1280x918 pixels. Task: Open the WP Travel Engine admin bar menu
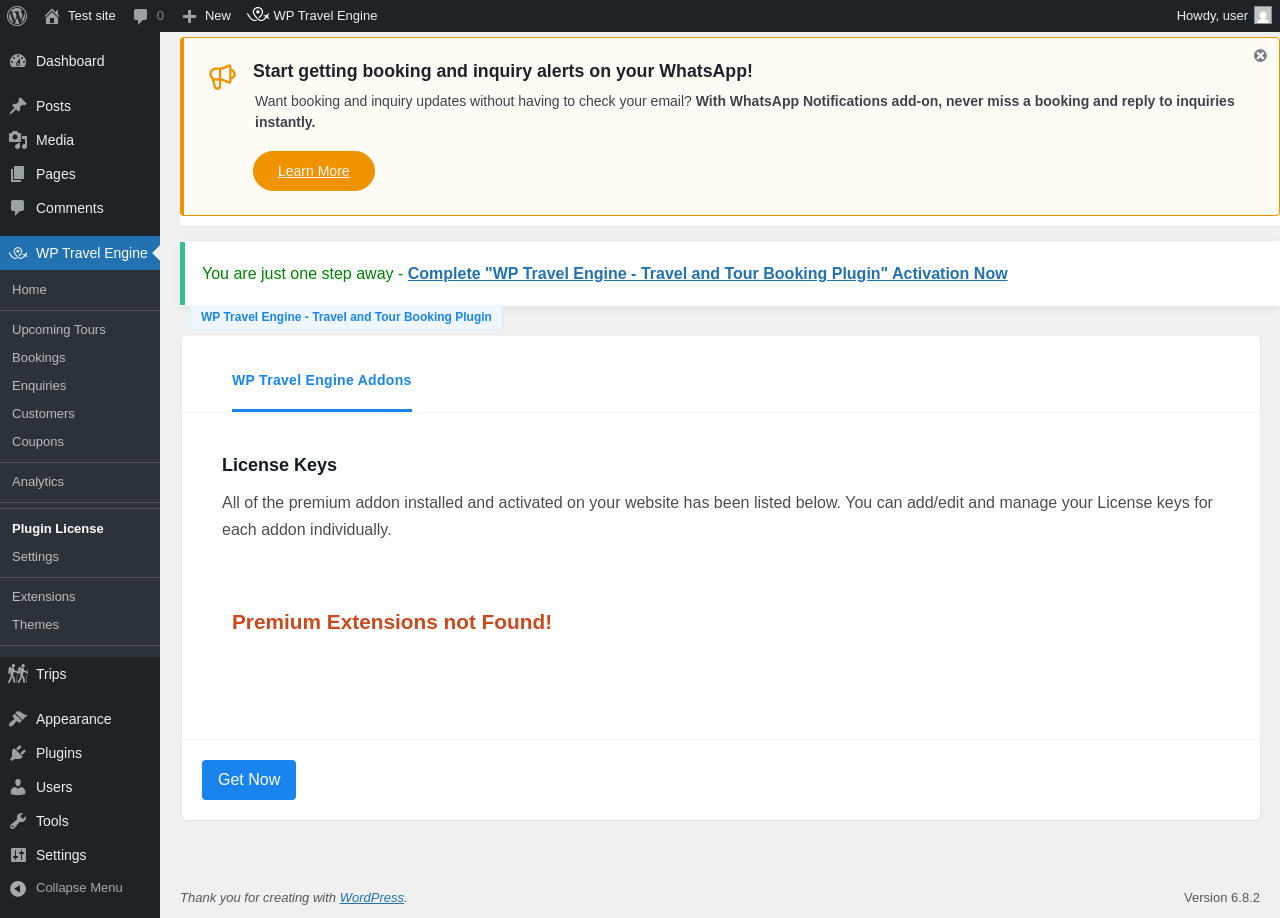tap(313, 16)
